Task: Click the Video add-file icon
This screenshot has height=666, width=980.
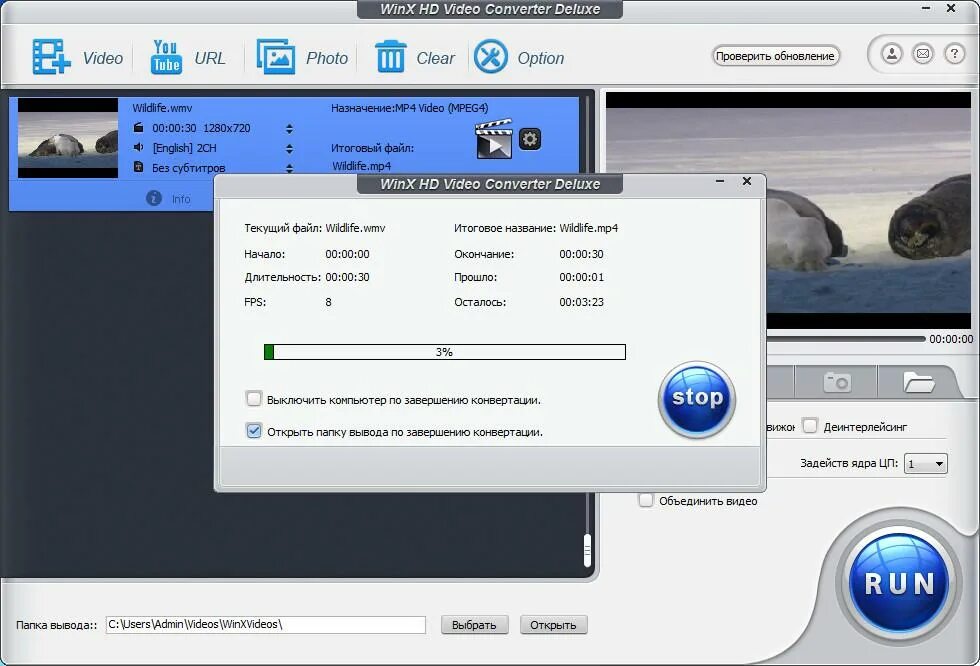Action: 51,57
